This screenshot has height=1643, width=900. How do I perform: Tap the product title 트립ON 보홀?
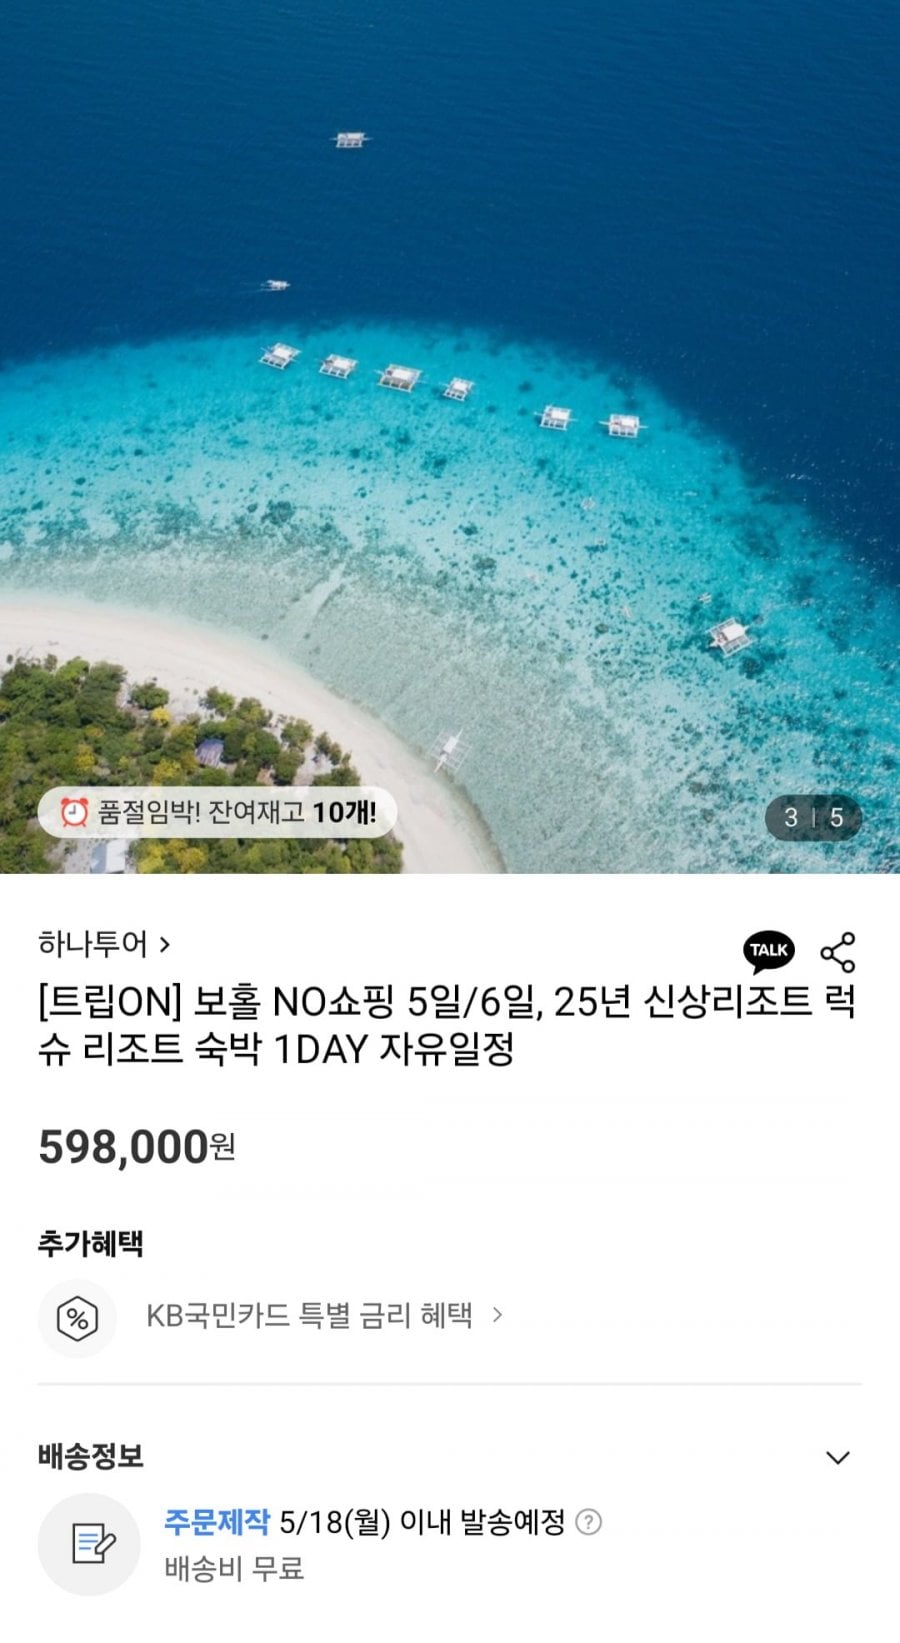click(x=447, y=1025)
